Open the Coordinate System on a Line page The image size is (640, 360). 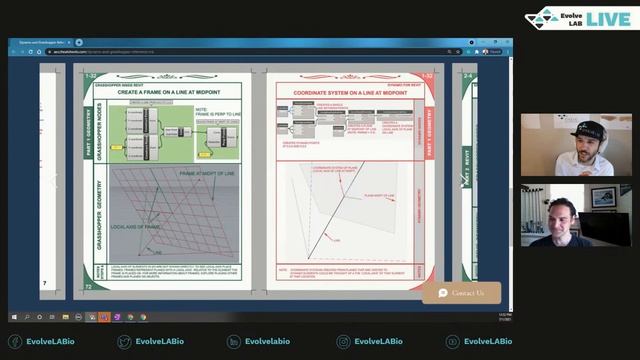(x=351, y=181)
